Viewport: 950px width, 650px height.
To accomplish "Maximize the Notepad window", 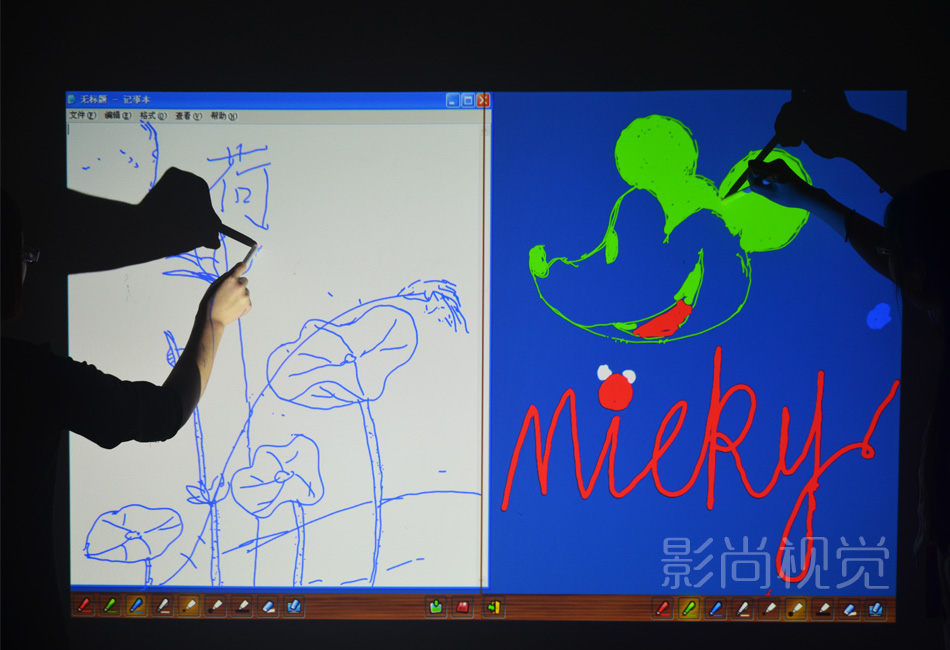I will pyautogui.click(x=468, y=100).
